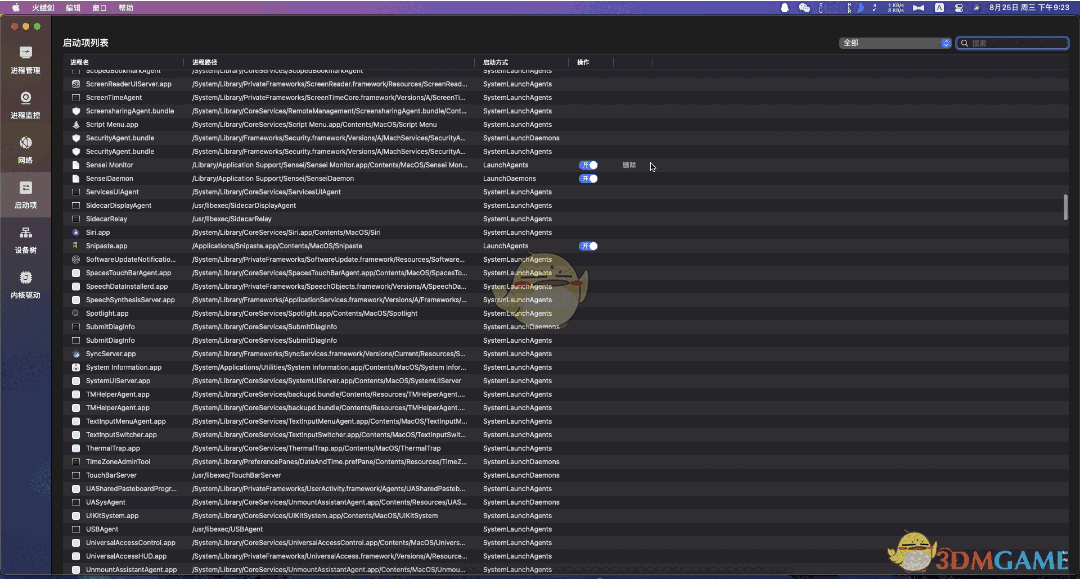This screenshot has width=1080, height=579.
Task: Open the 编辑 menu in the menu bar
Action: pos(73,7)
